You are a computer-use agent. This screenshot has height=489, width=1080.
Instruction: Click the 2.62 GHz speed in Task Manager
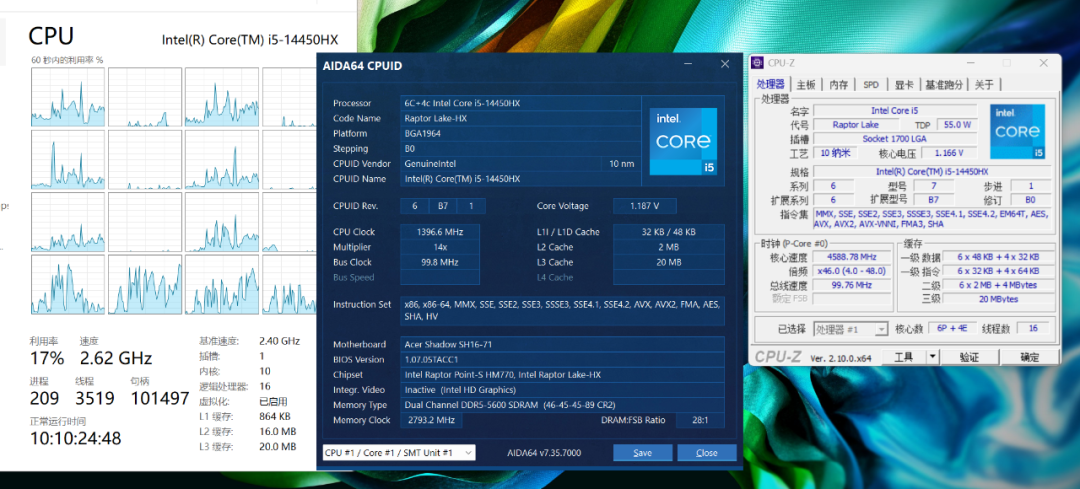point(116,358)
